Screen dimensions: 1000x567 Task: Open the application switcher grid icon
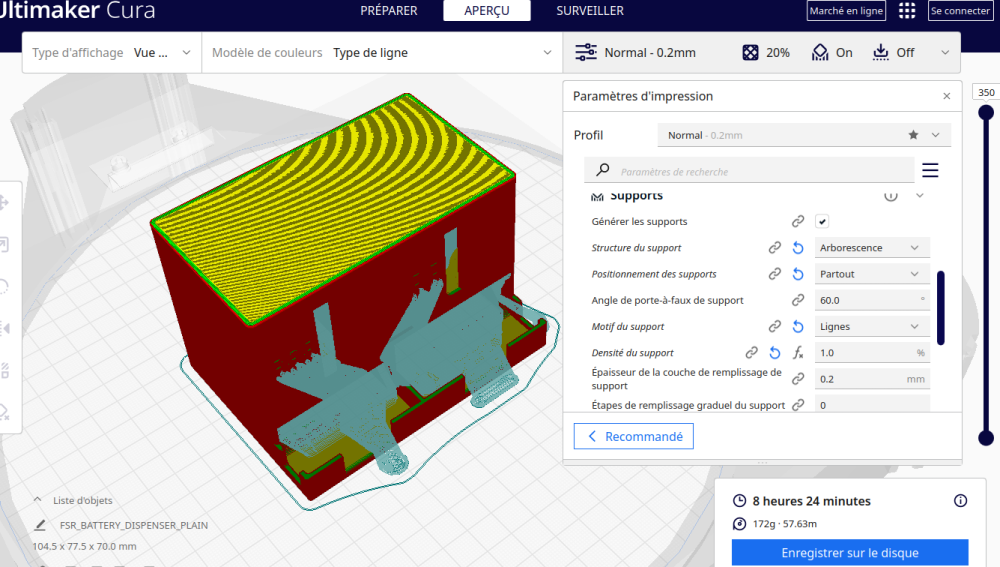tap(907, 11)
